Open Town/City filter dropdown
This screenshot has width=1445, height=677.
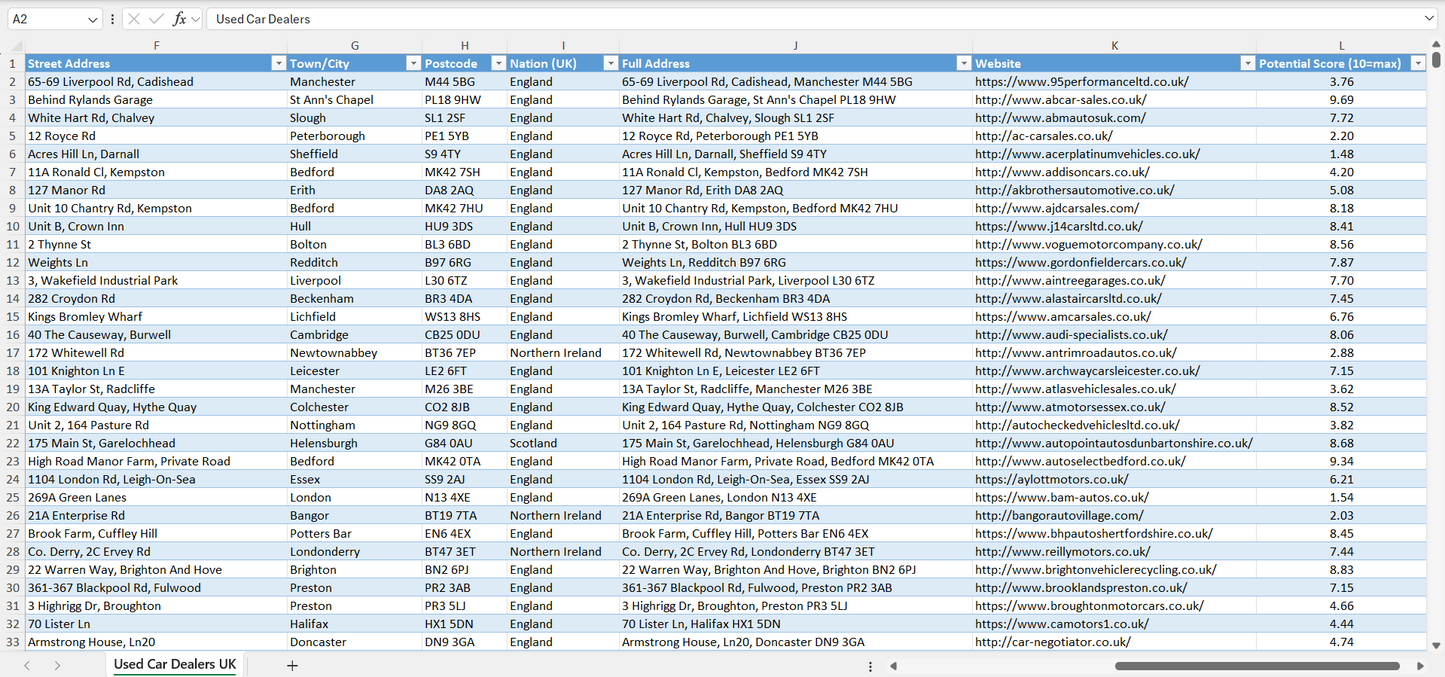[413, 63]
